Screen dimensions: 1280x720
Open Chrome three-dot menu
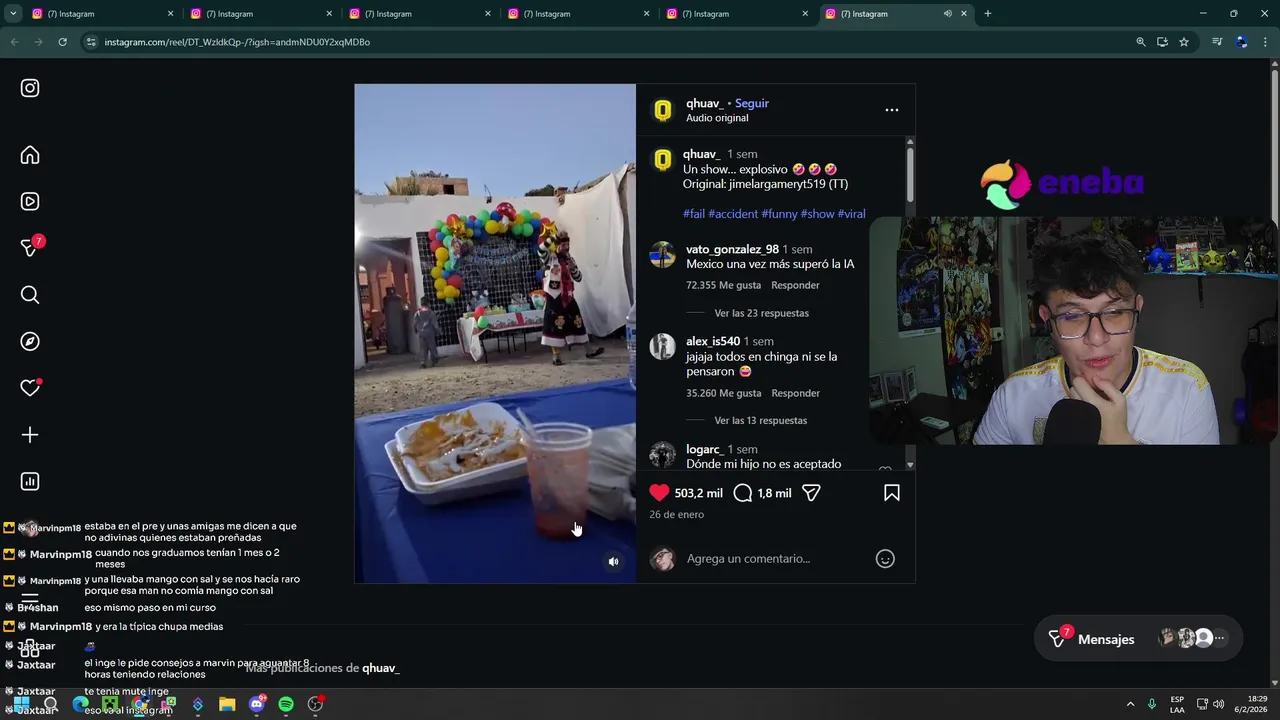[1266, 42]
